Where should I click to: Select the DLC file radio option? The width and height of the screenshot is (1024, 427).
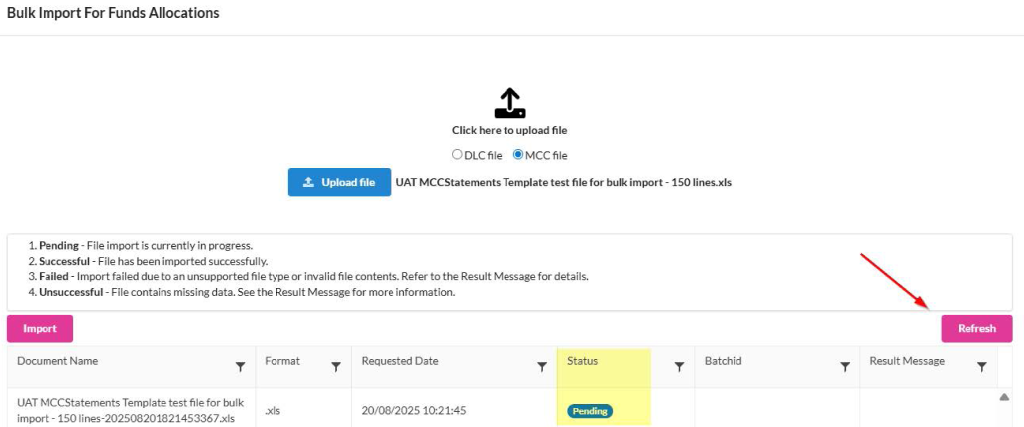tap(457, 155)
